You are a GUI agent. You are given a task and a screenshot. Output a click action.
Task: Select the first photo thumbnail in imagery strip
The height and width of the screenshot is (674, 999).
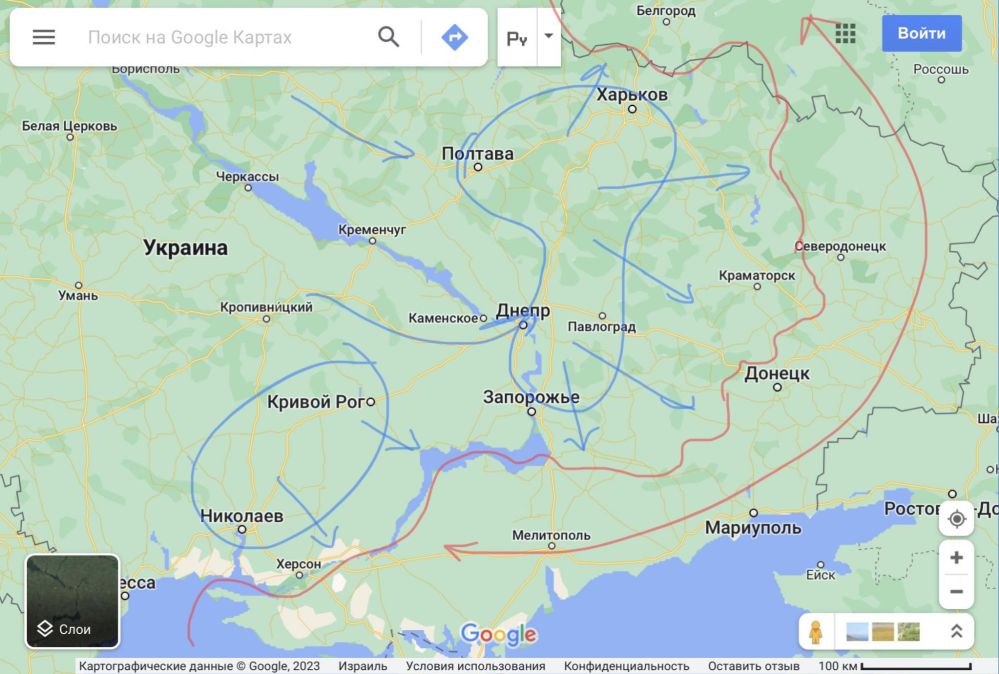pos(858,631)
